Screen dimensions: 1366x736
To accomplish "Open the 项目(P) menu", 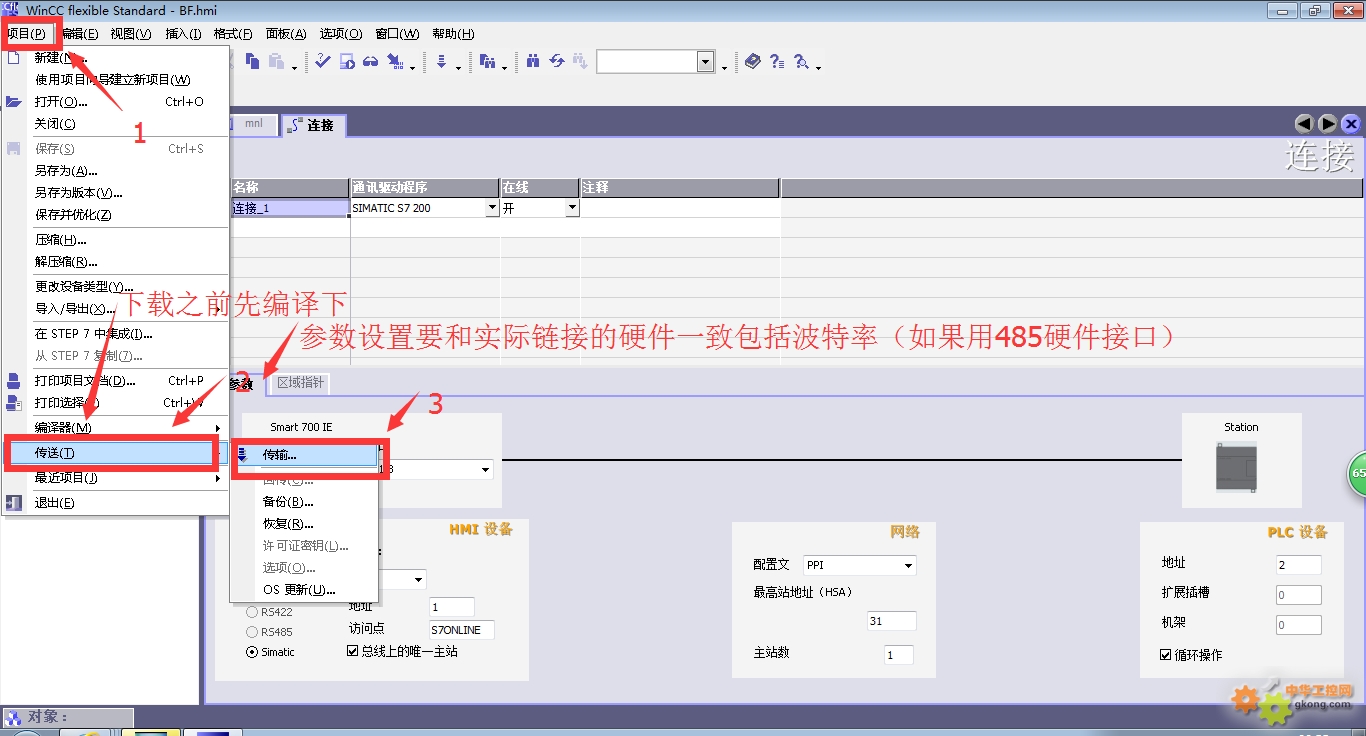I will [x=27, y=33].
